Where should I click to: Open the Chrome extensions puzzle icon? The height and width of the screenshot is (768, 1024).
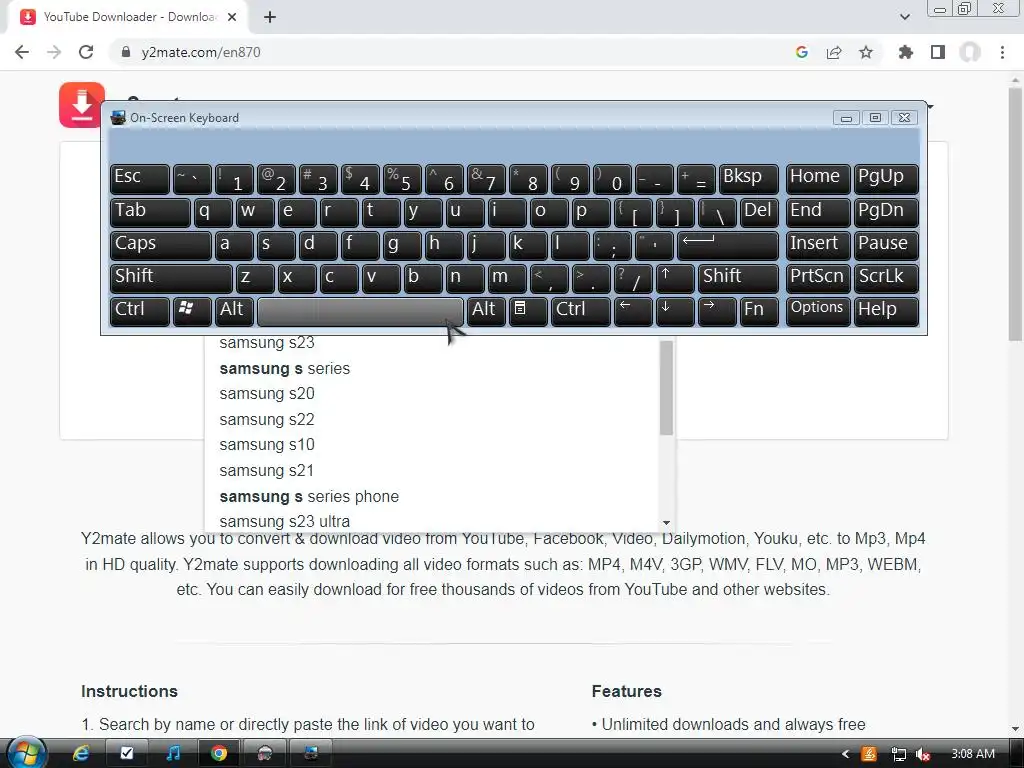[905, 52]
